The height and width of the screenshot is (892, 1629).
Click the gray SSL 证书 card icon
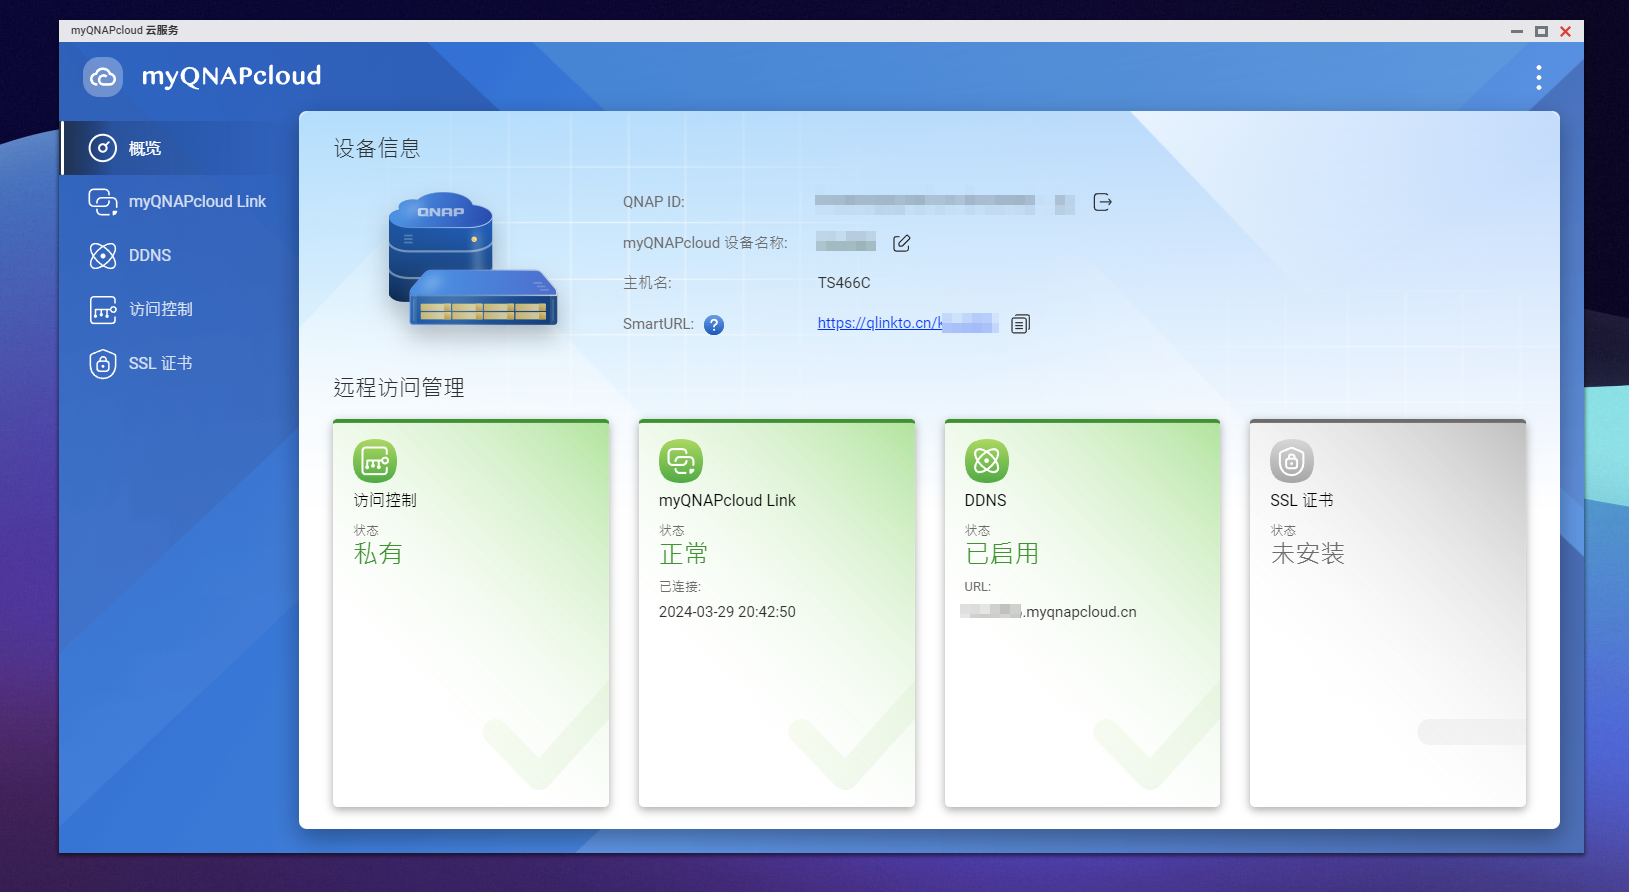1292,461
